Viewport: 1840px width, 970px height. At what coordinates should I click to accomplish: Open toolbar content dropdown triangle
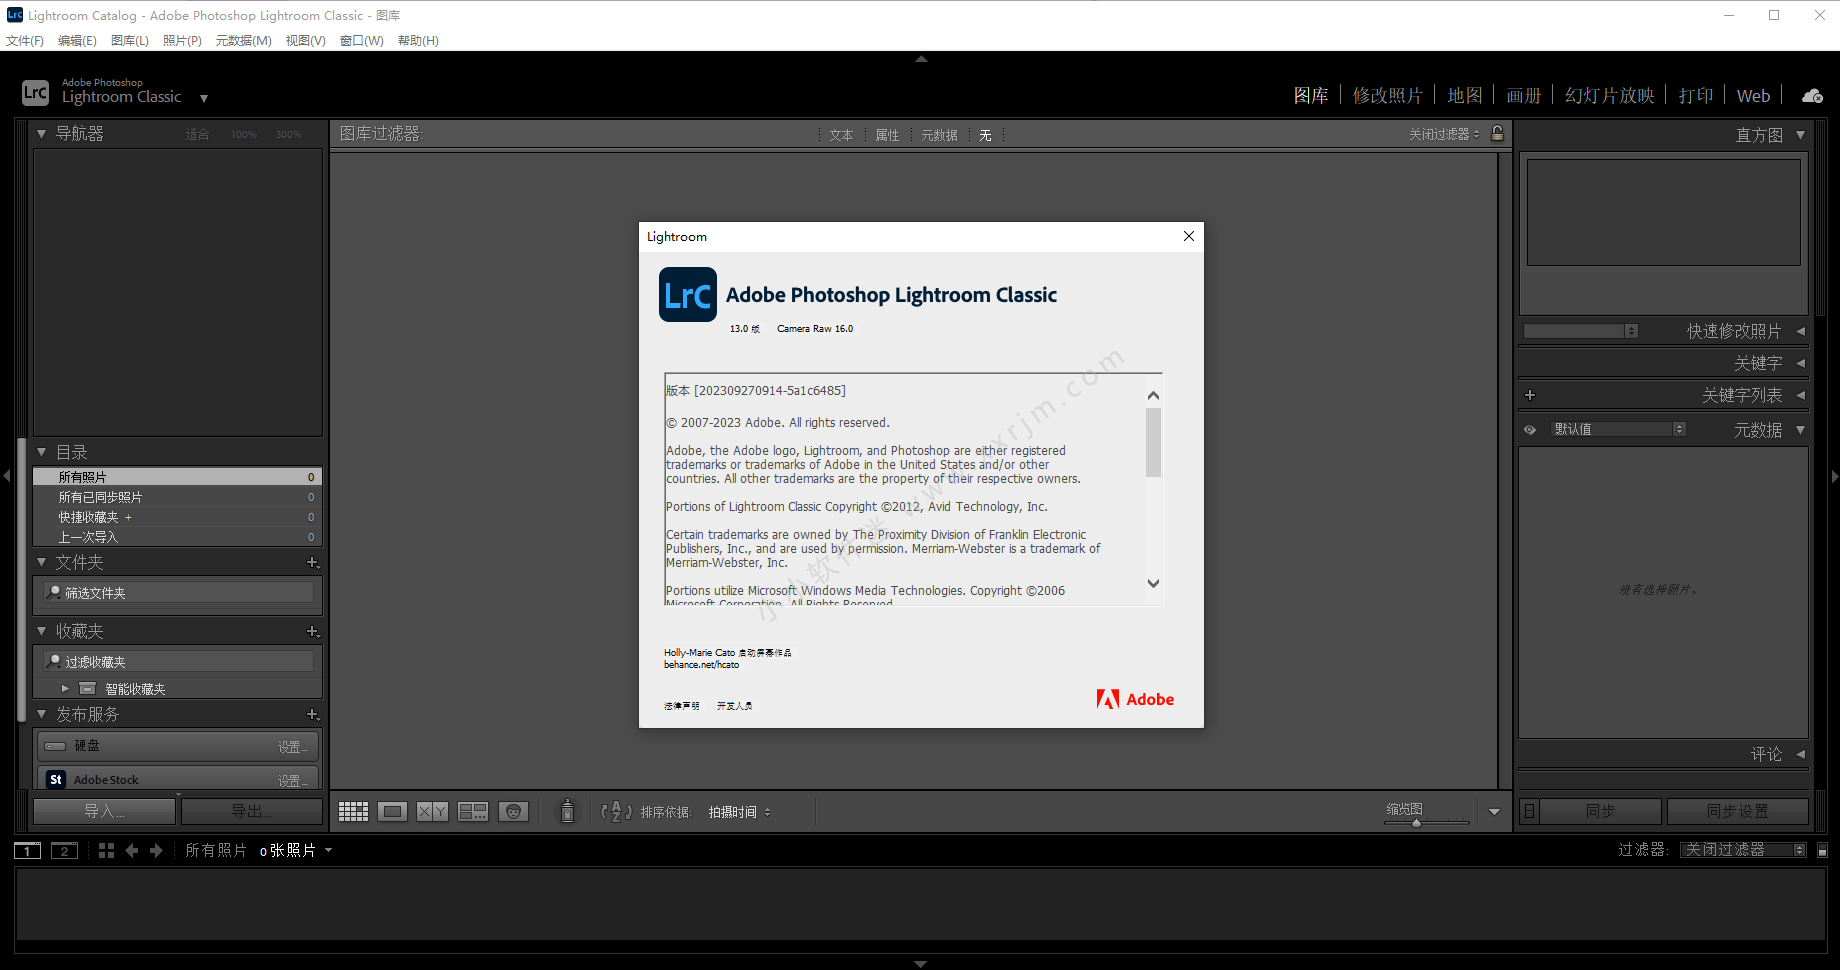pyautogui.click(x=1494, y=812)
